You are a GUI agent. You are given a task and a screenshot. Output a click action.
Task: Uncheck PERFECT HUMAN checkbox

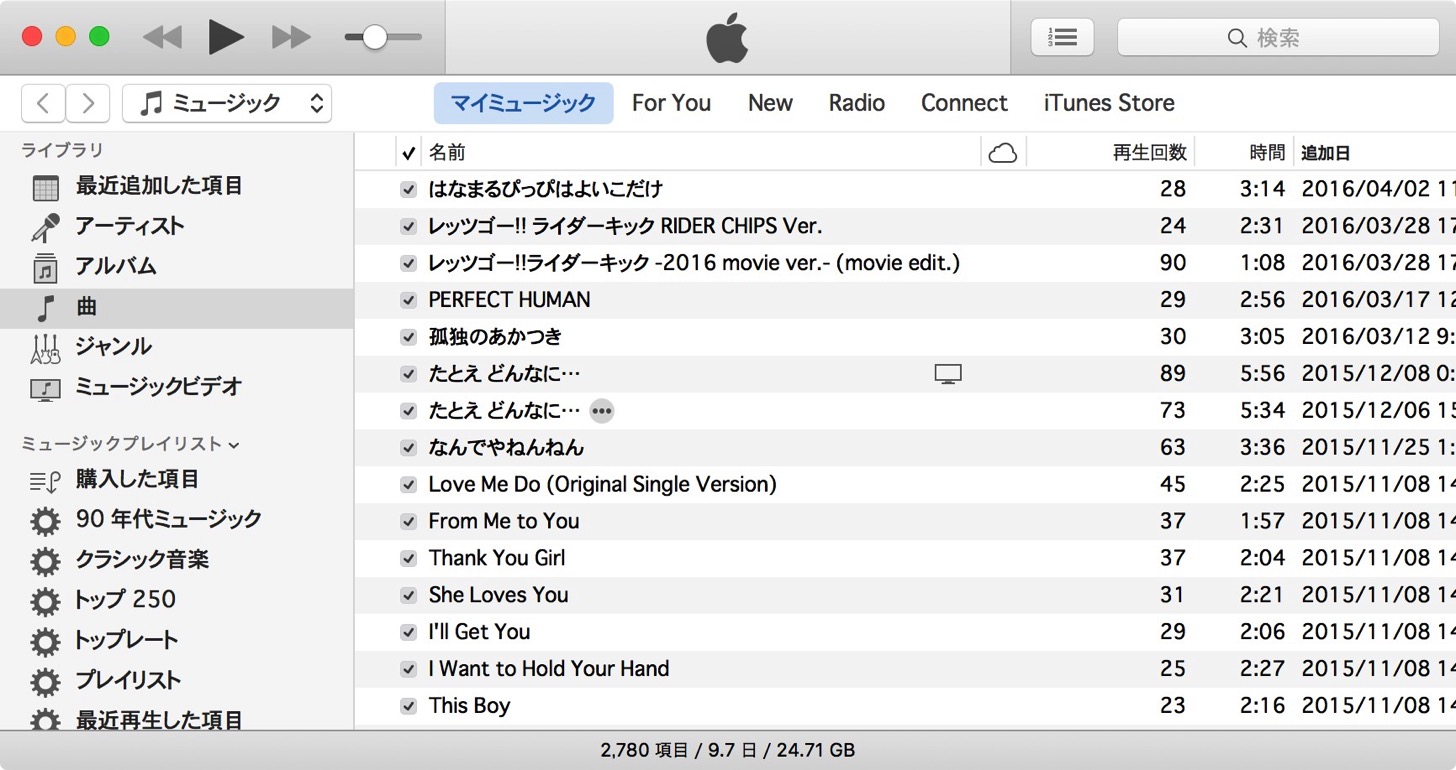tap(408, 300)
